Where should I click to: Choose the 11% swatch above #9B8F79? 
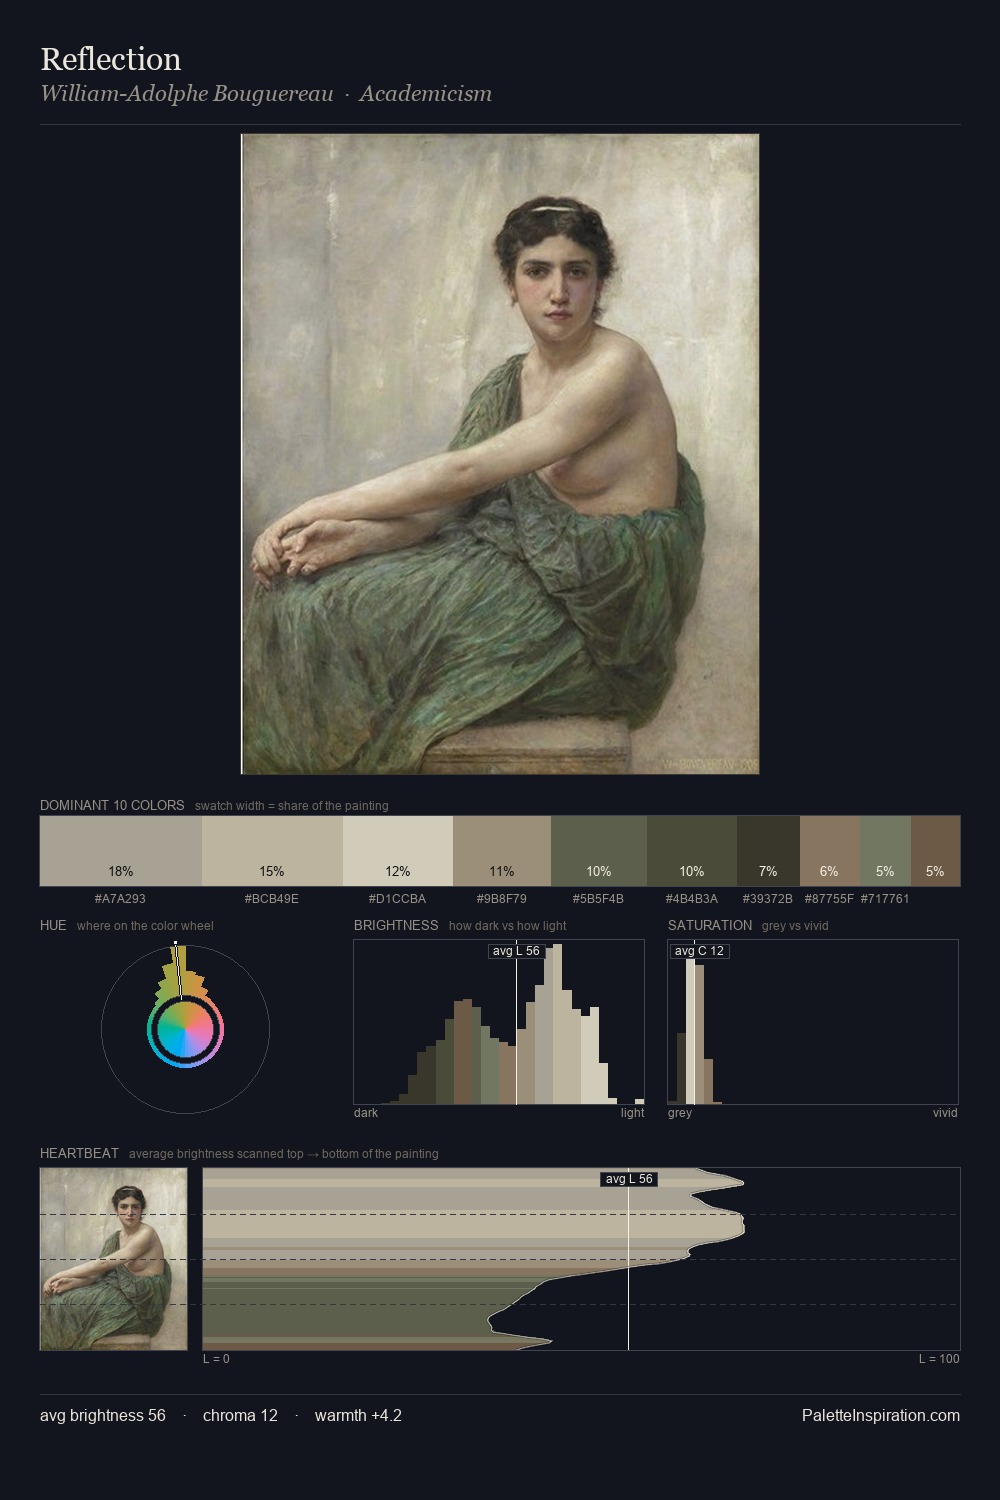pos(502,851)
